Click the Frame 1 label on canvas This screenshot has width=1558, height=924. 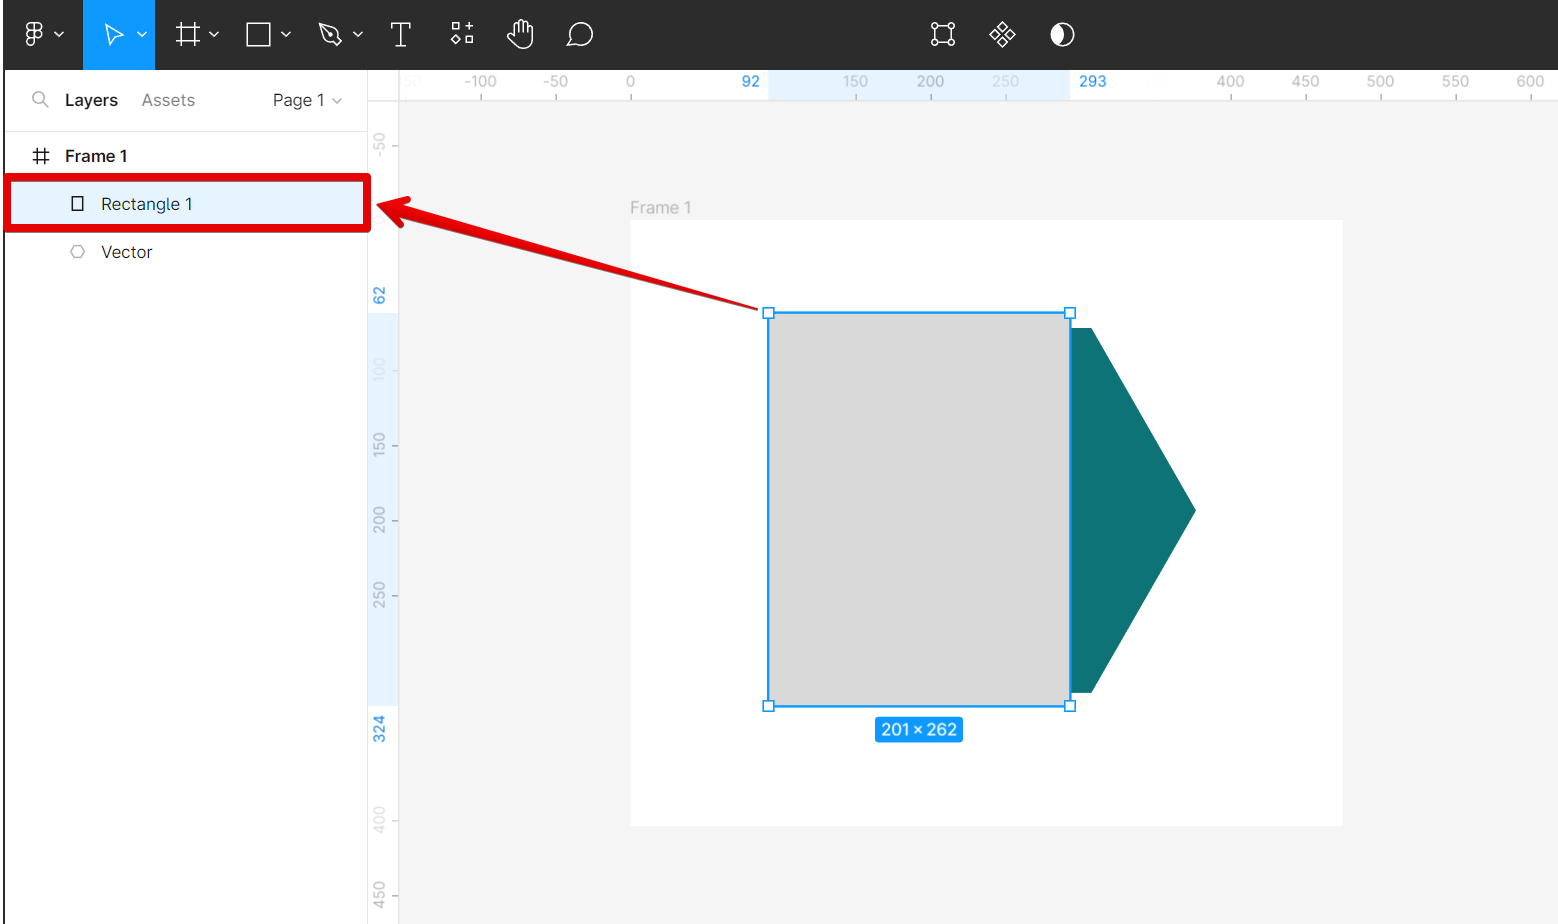click(660, 207)
